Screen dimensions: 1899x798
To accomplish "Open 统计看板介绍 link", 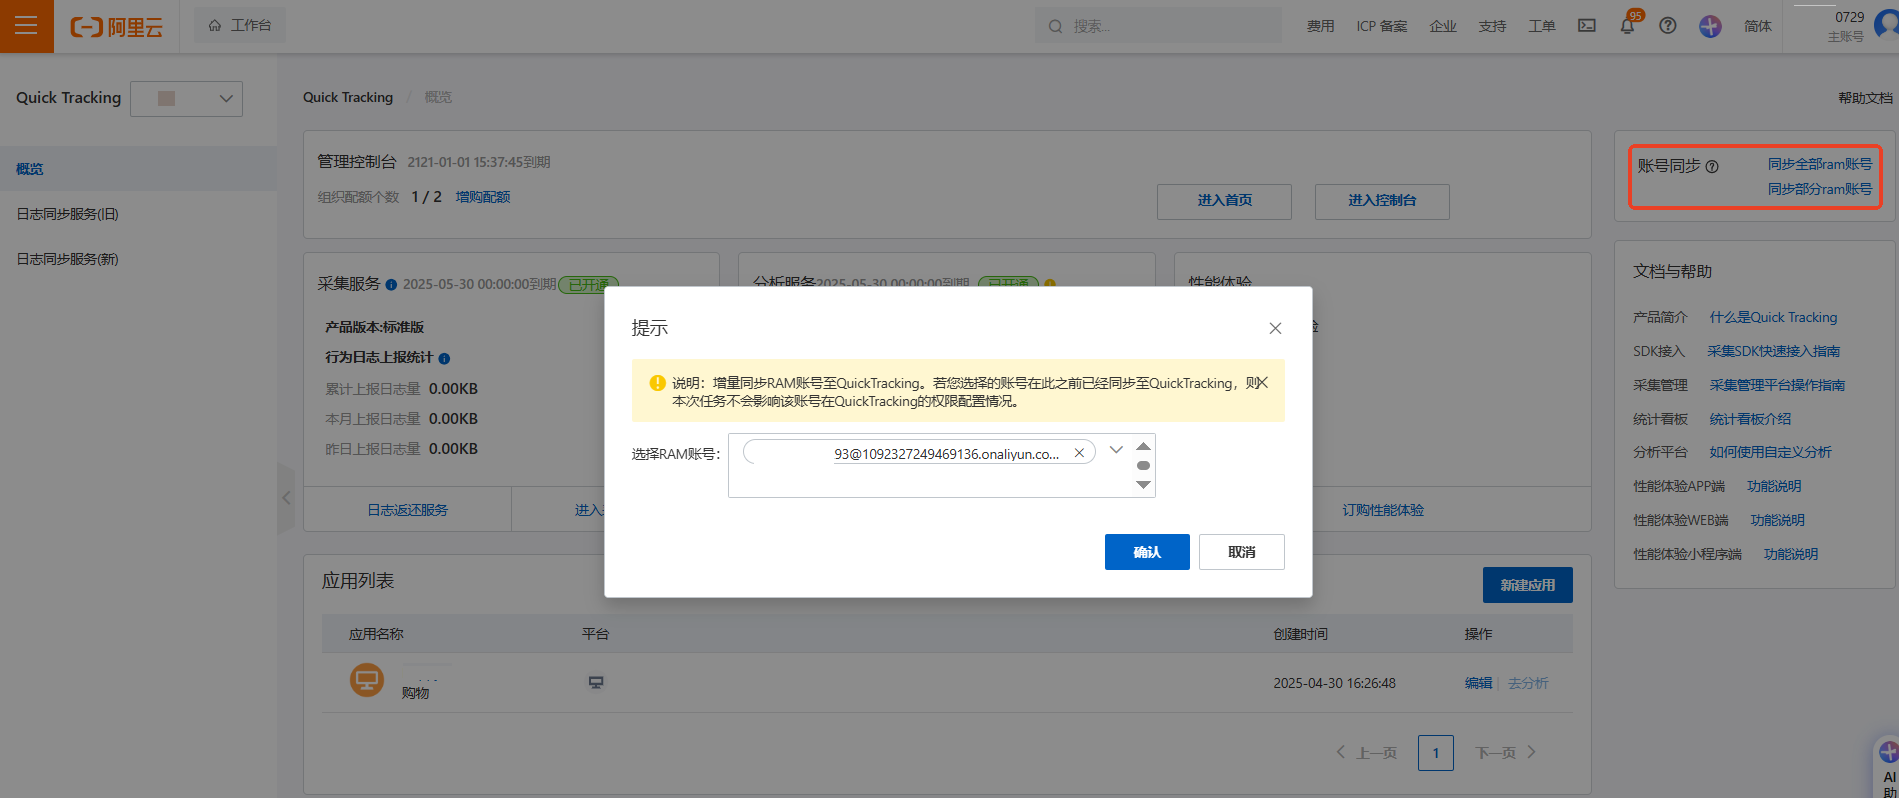I will (x=1750, y=419).
